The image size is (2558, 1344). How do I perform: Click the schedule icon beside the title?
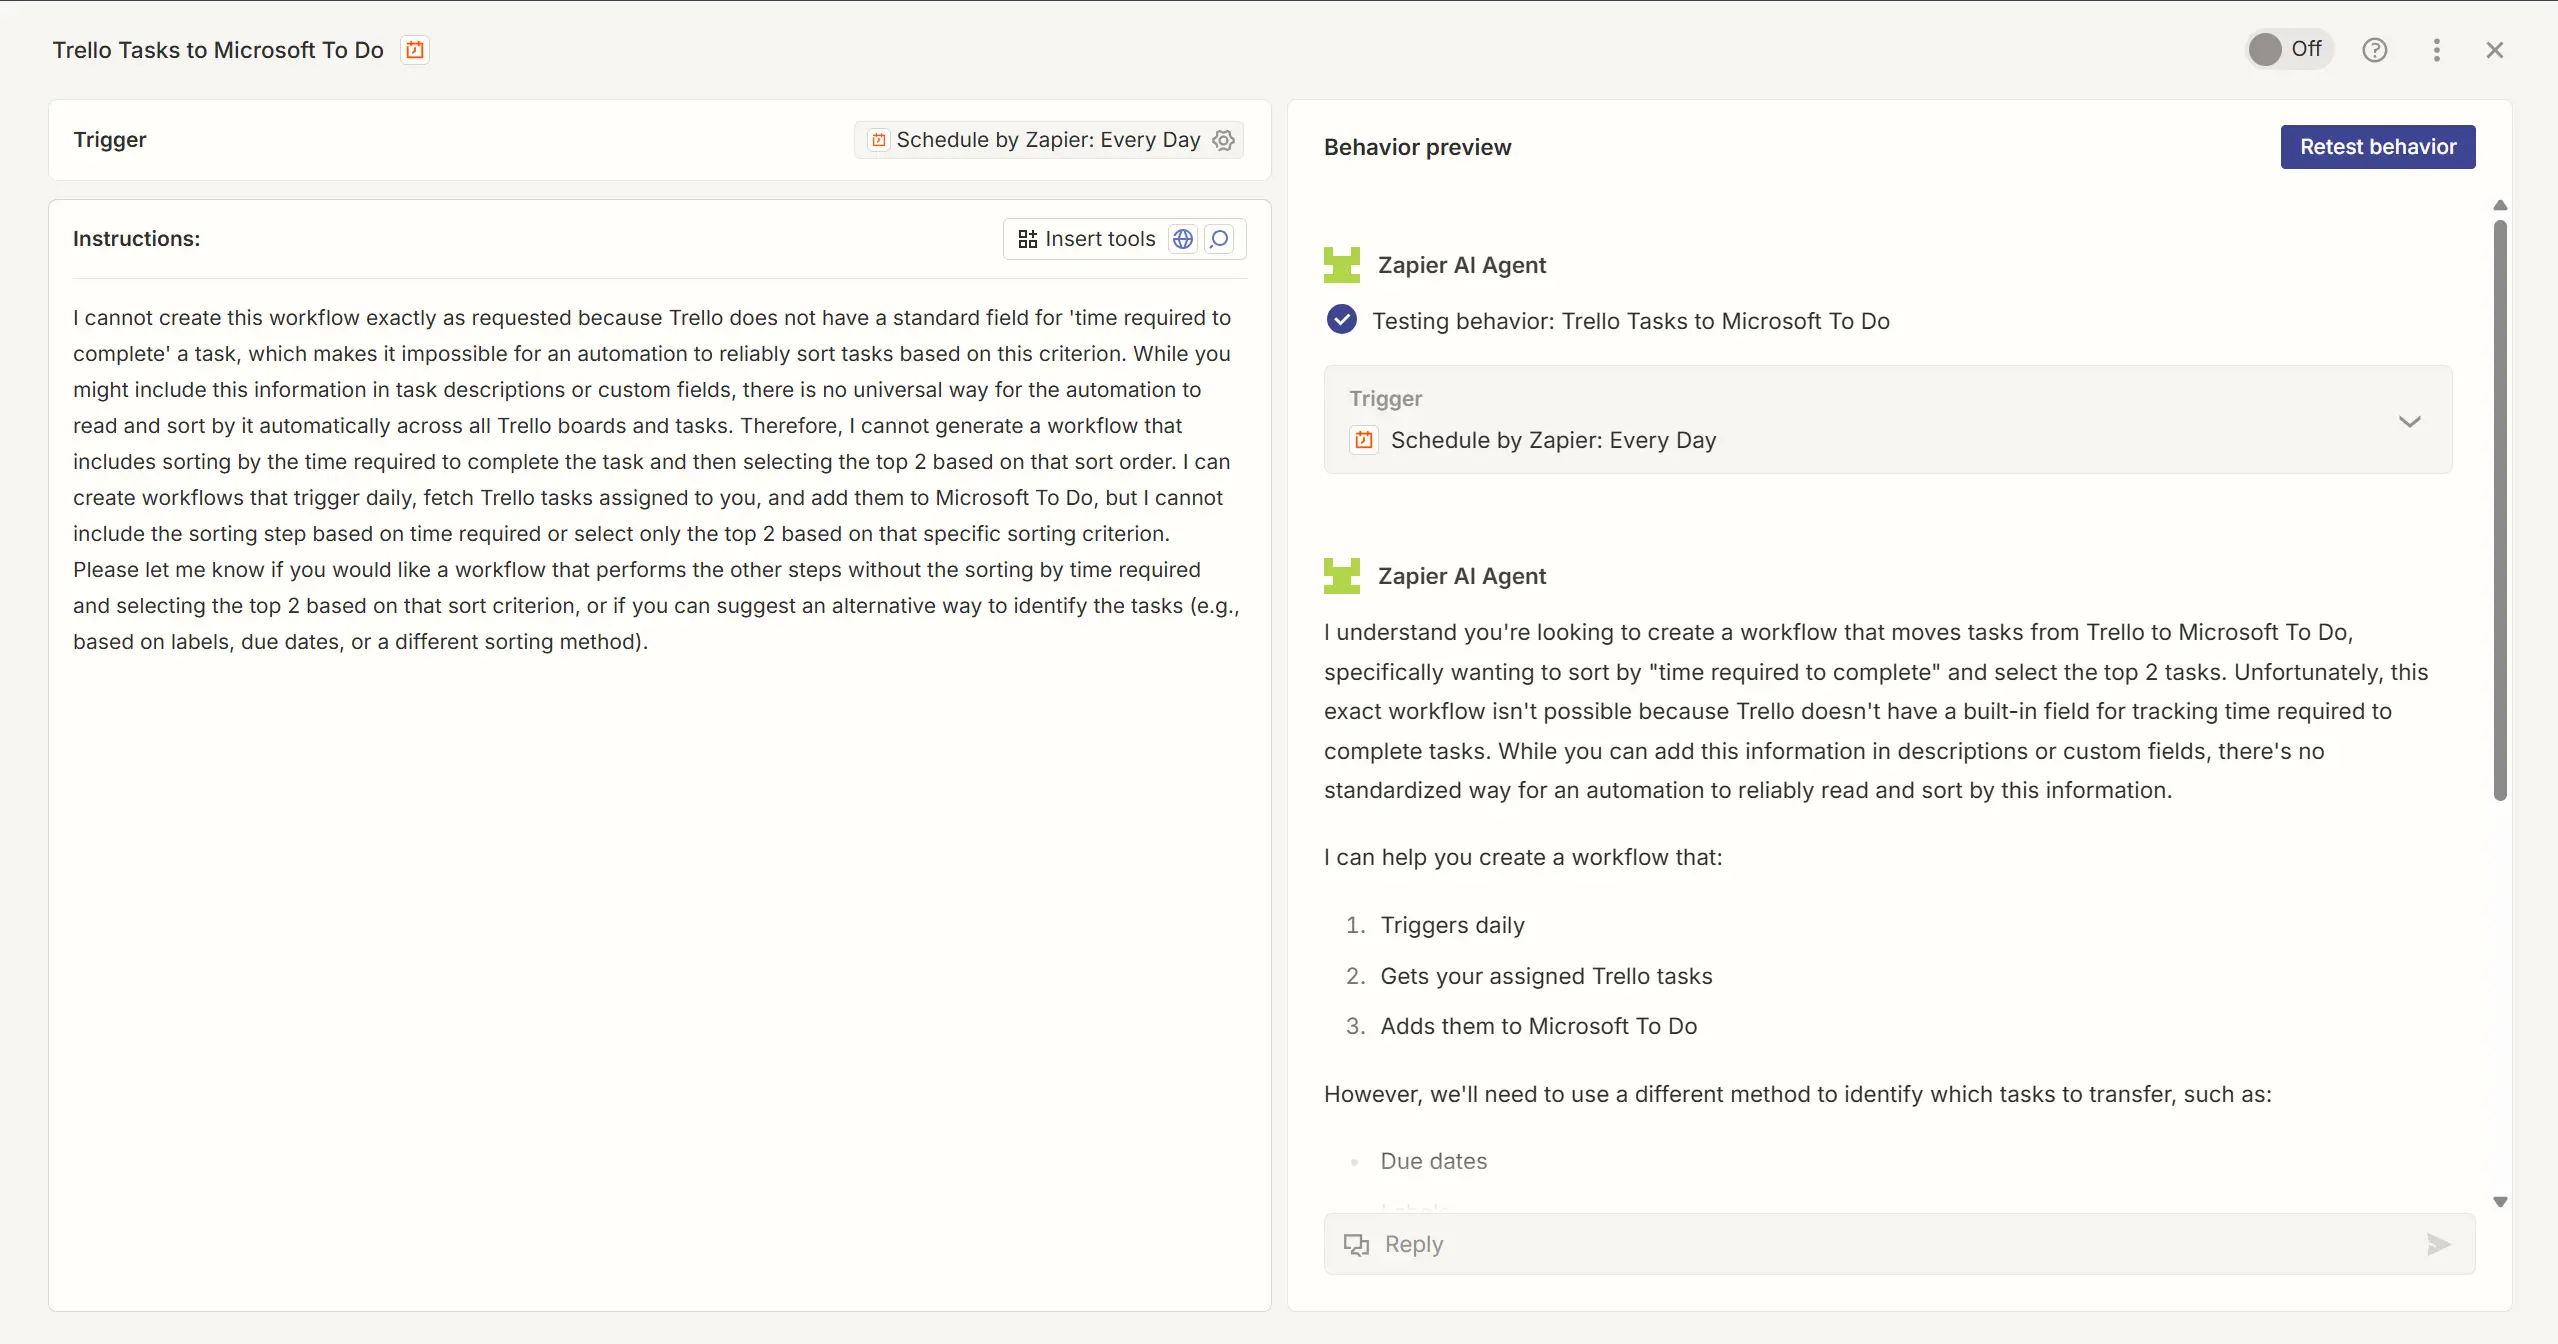(x=415, y=50)
